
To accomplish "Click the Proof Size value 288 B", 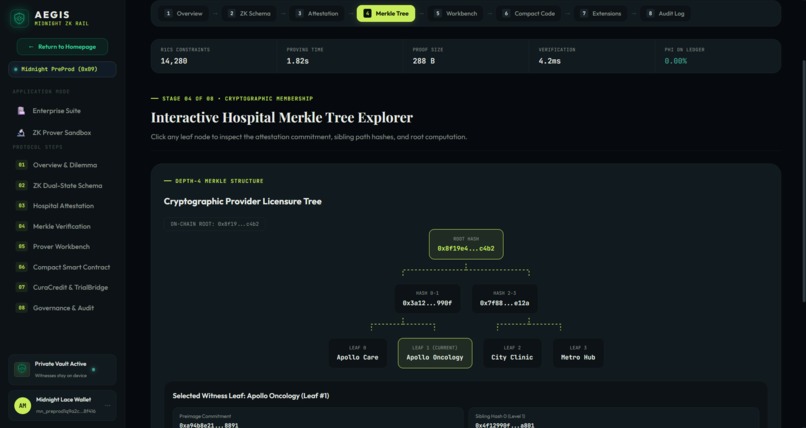I will coord(424,61).
